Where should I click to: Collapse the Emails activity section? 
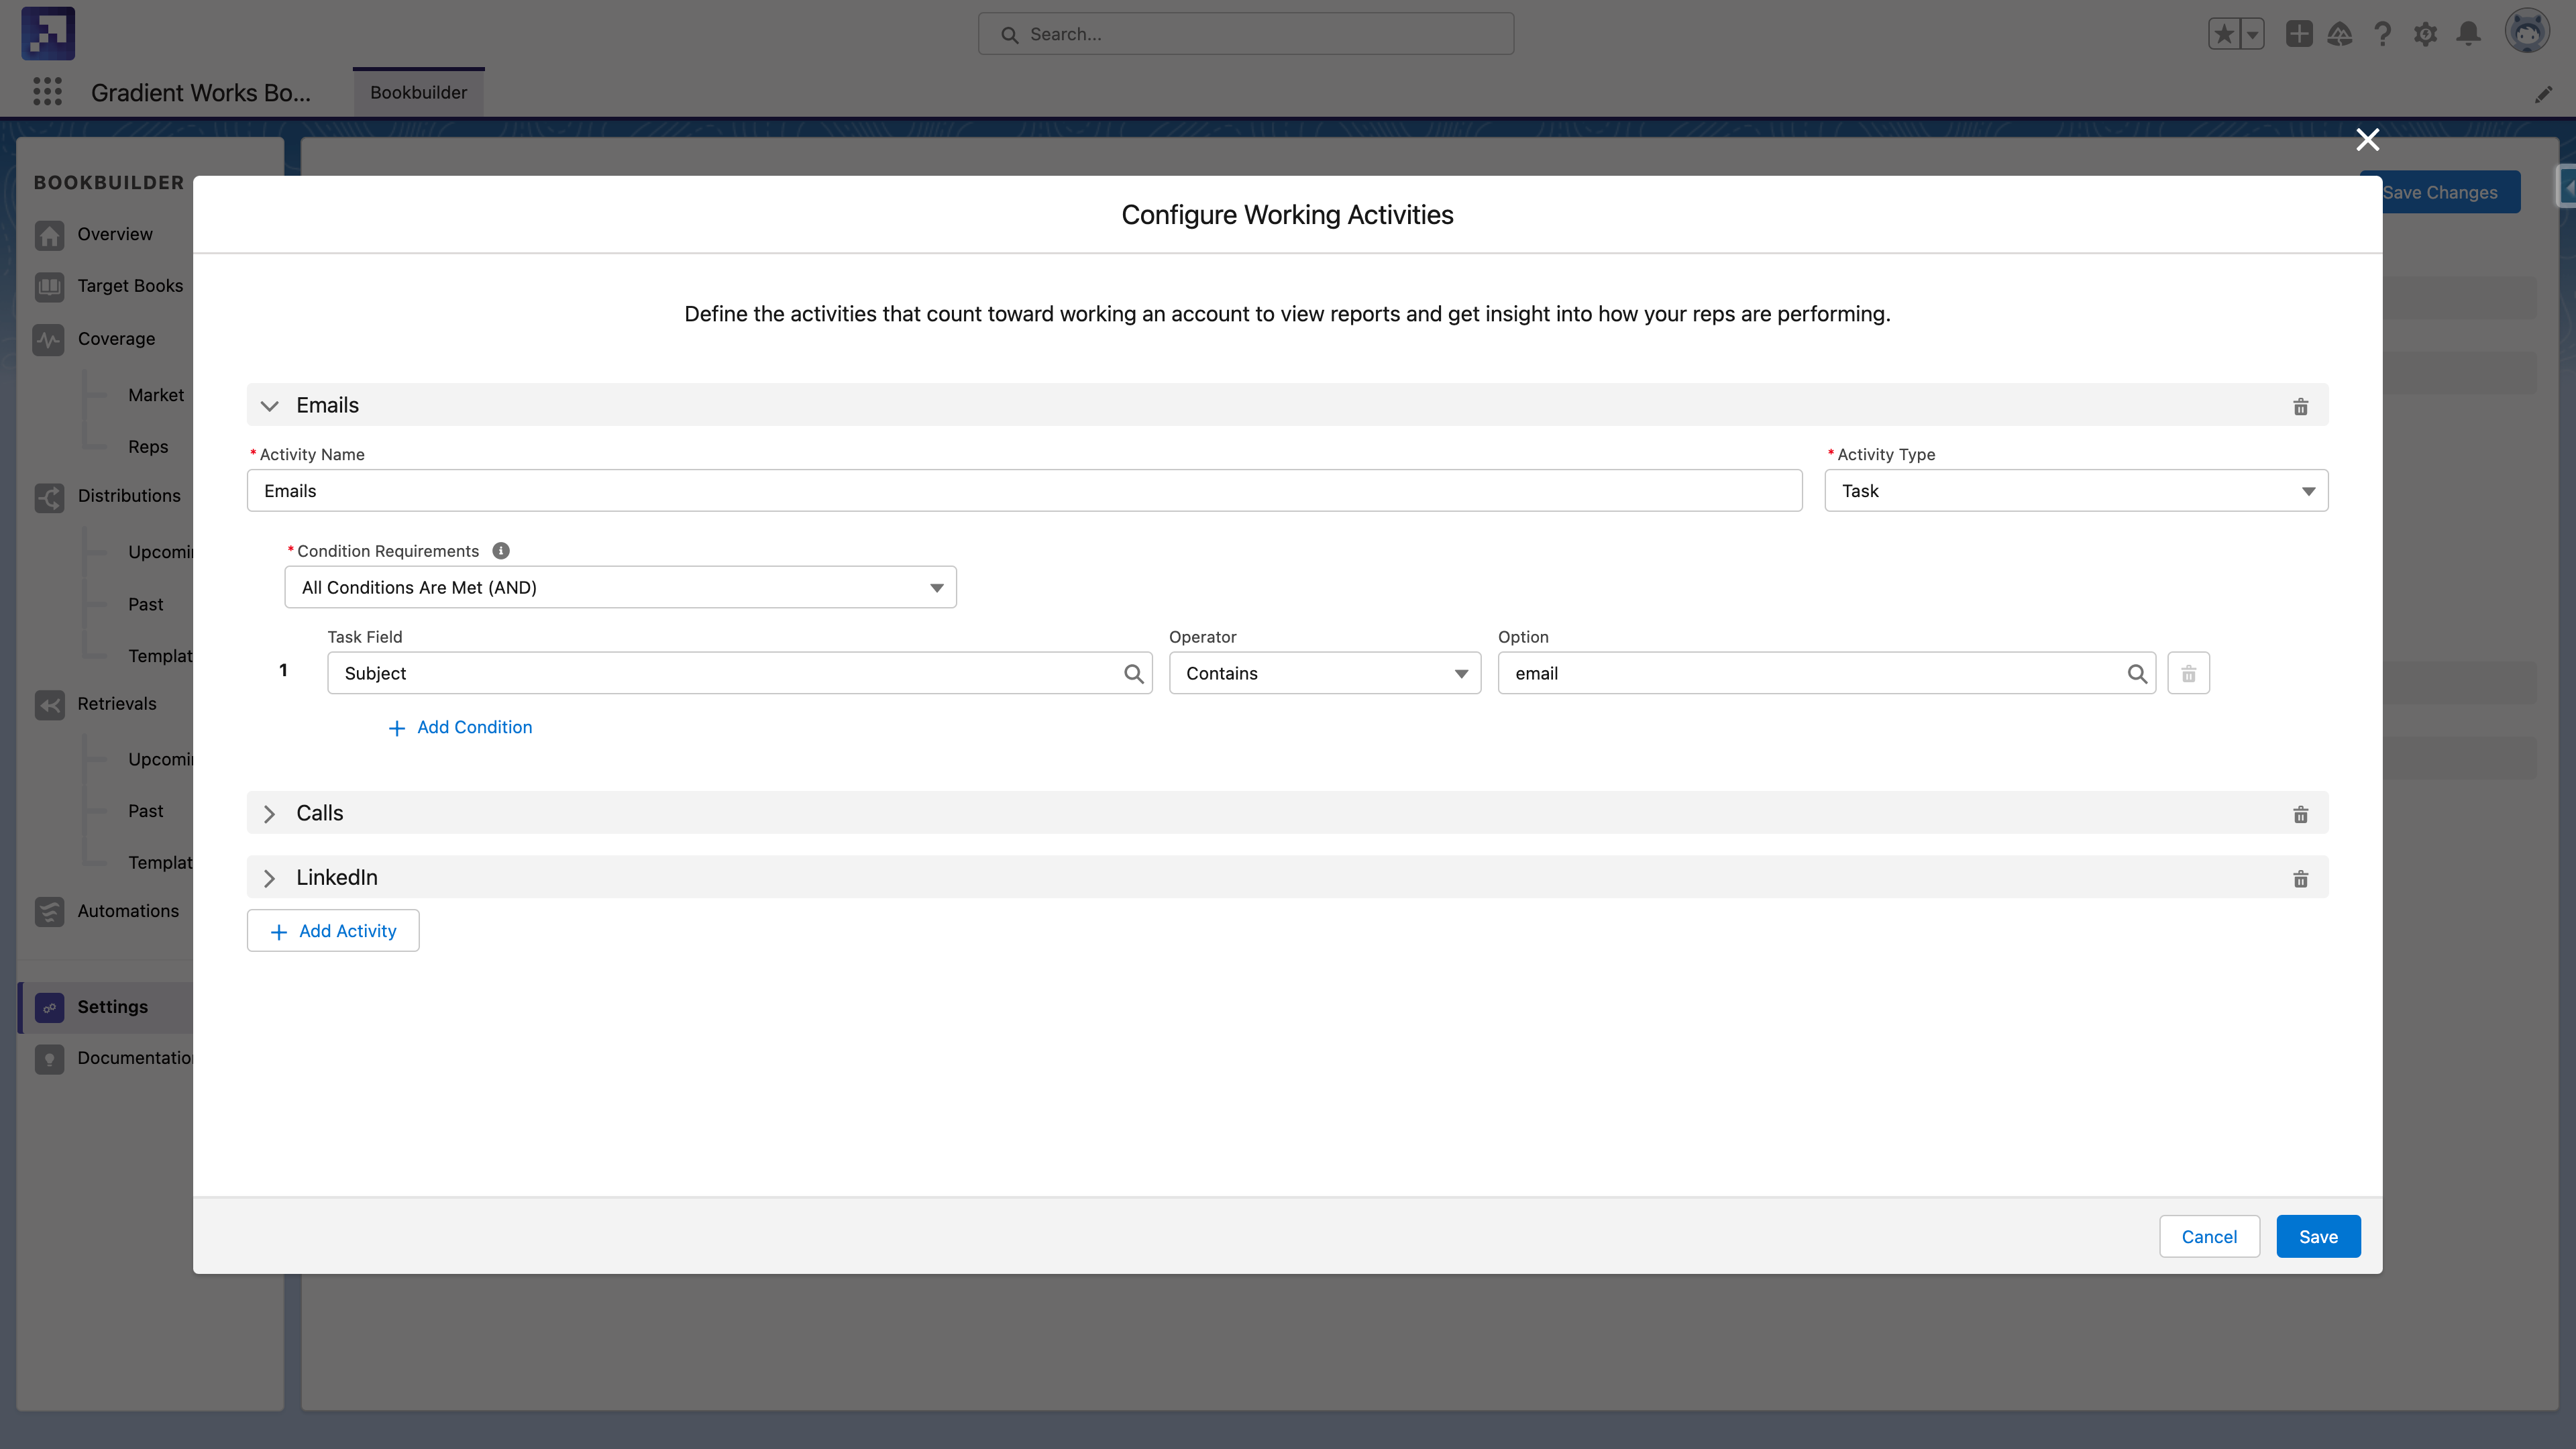tap(269, 406)
